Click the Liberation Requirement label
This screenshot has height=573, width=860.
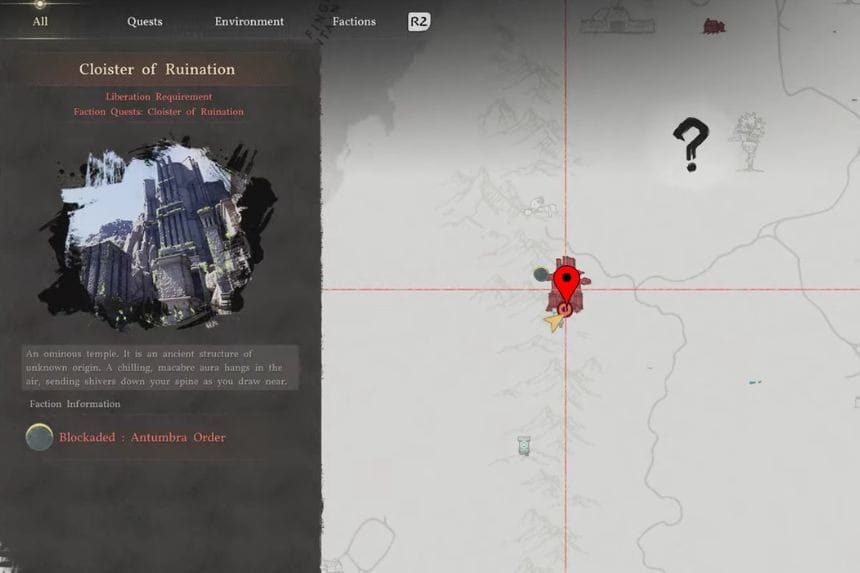click(x=158, y=97)
